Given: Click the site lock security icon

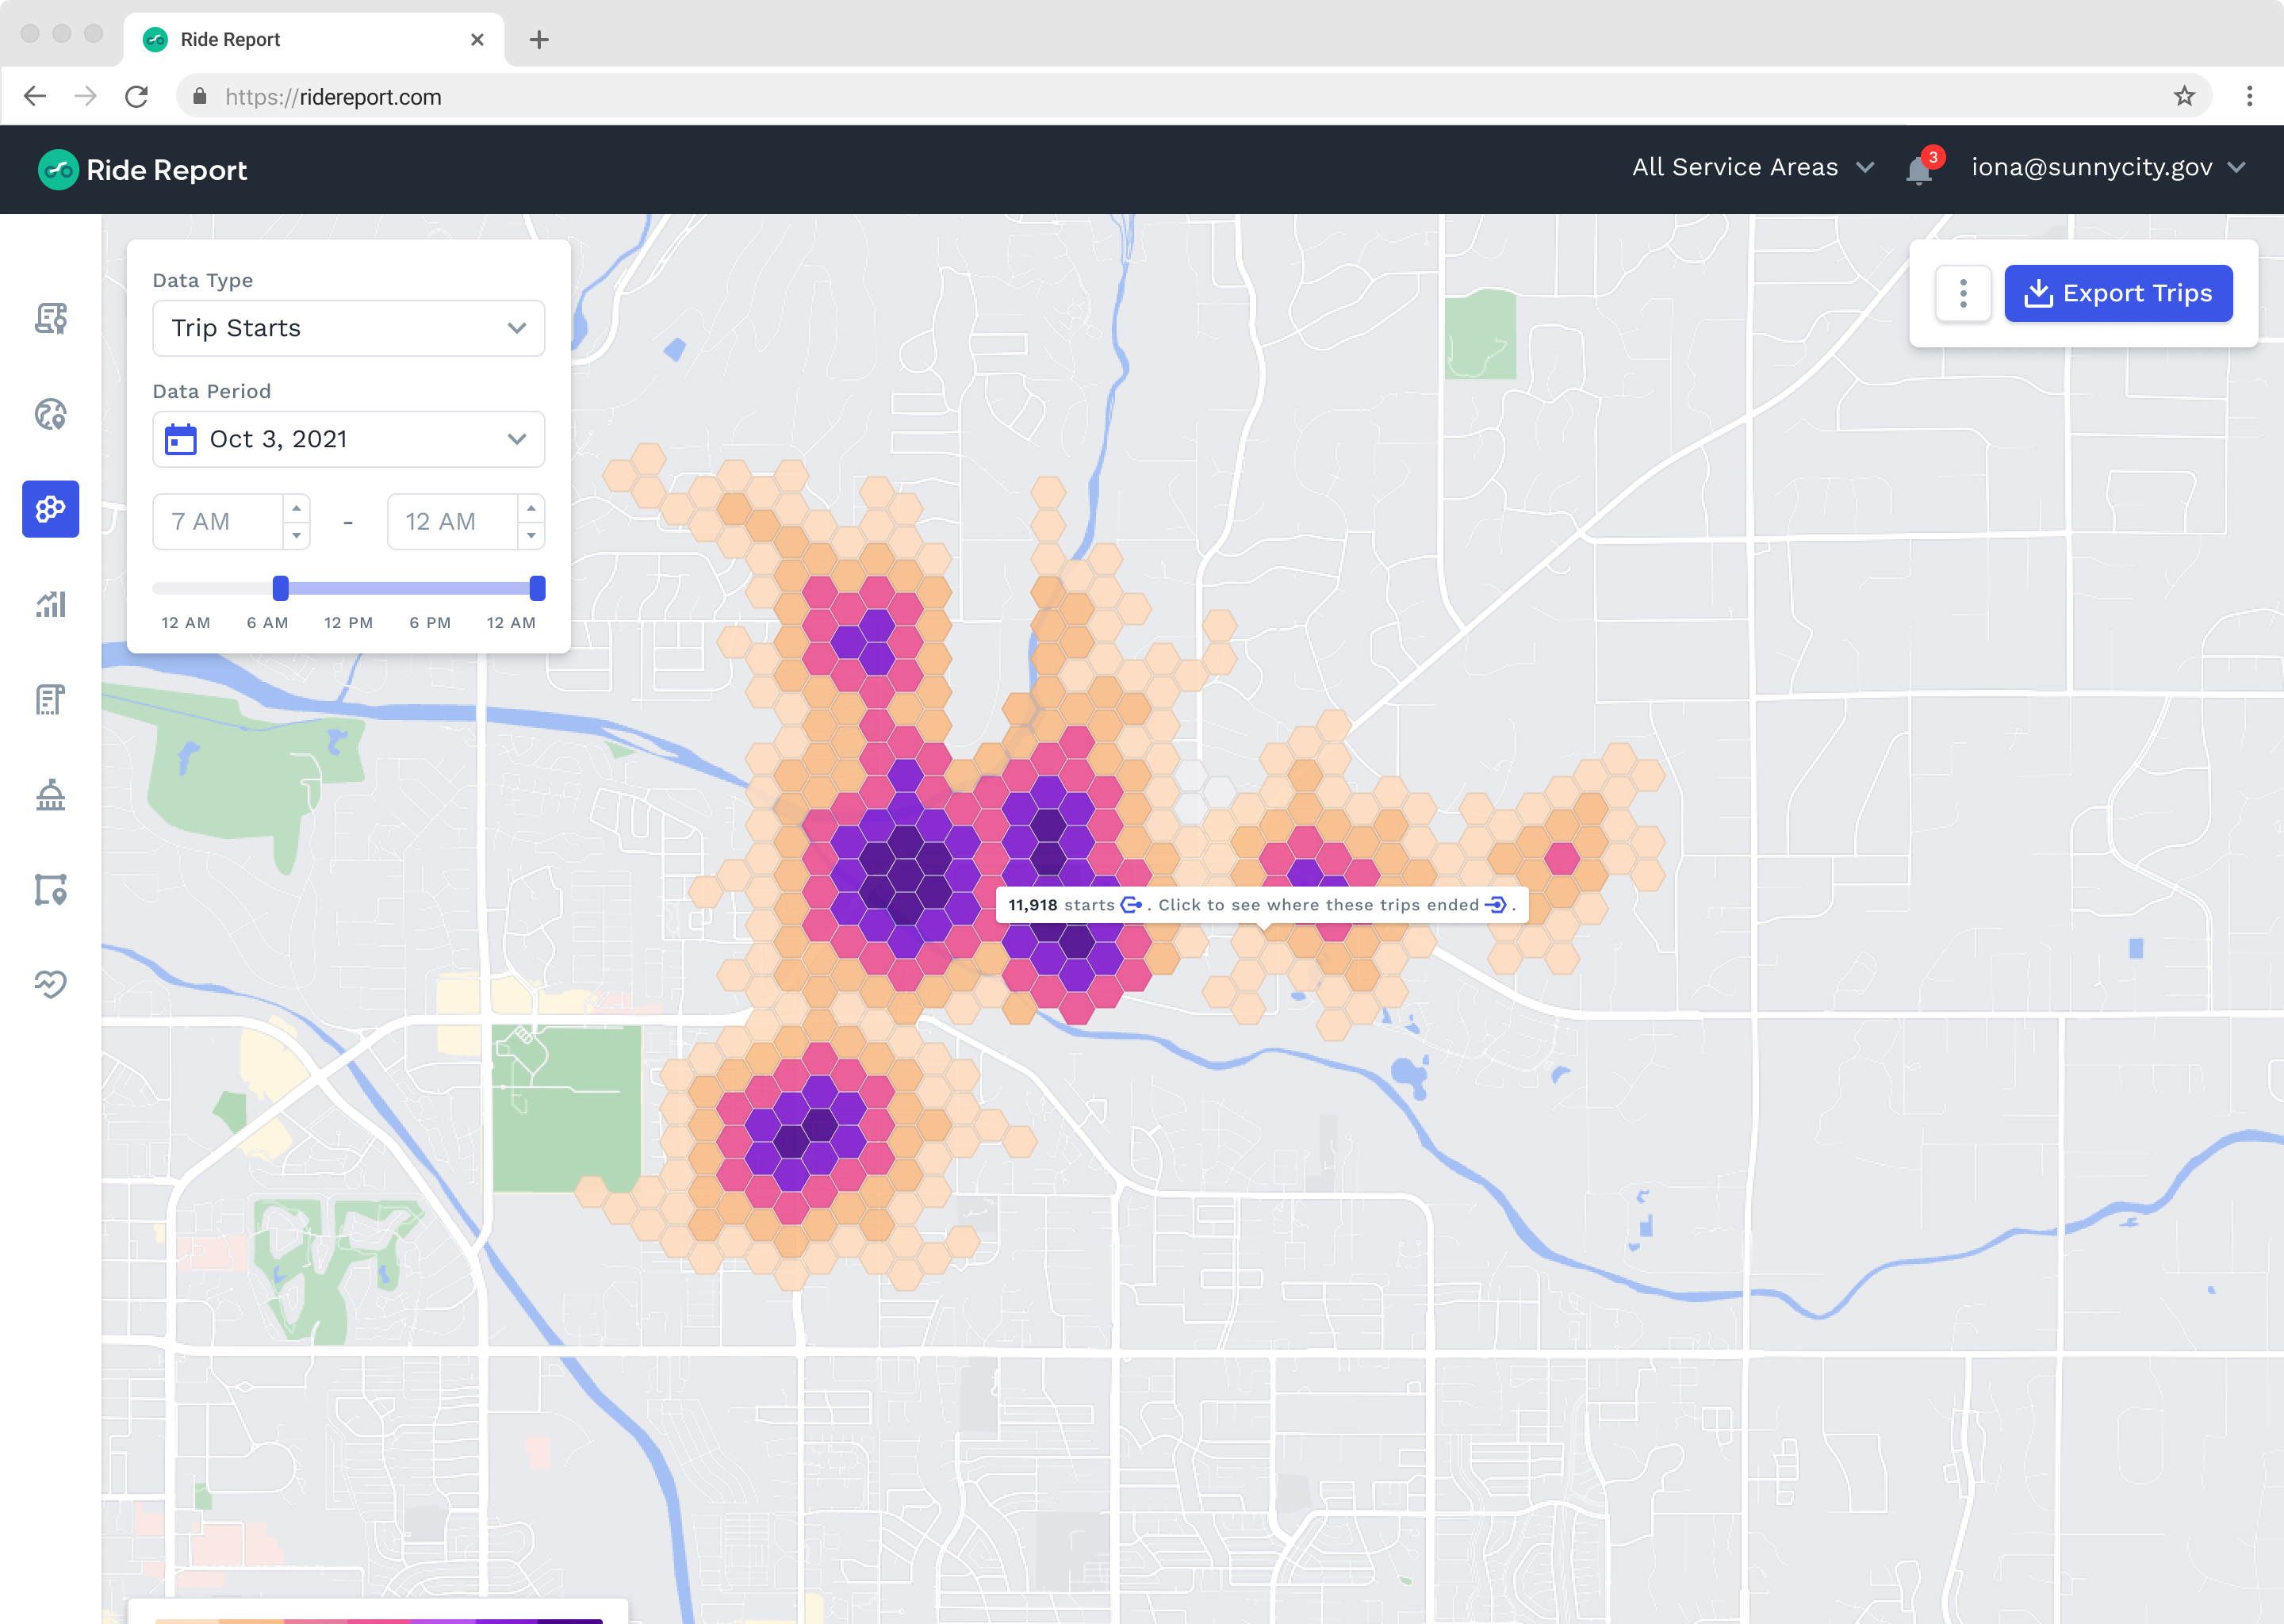Looking at the screenshot, I should click(200, 96).
